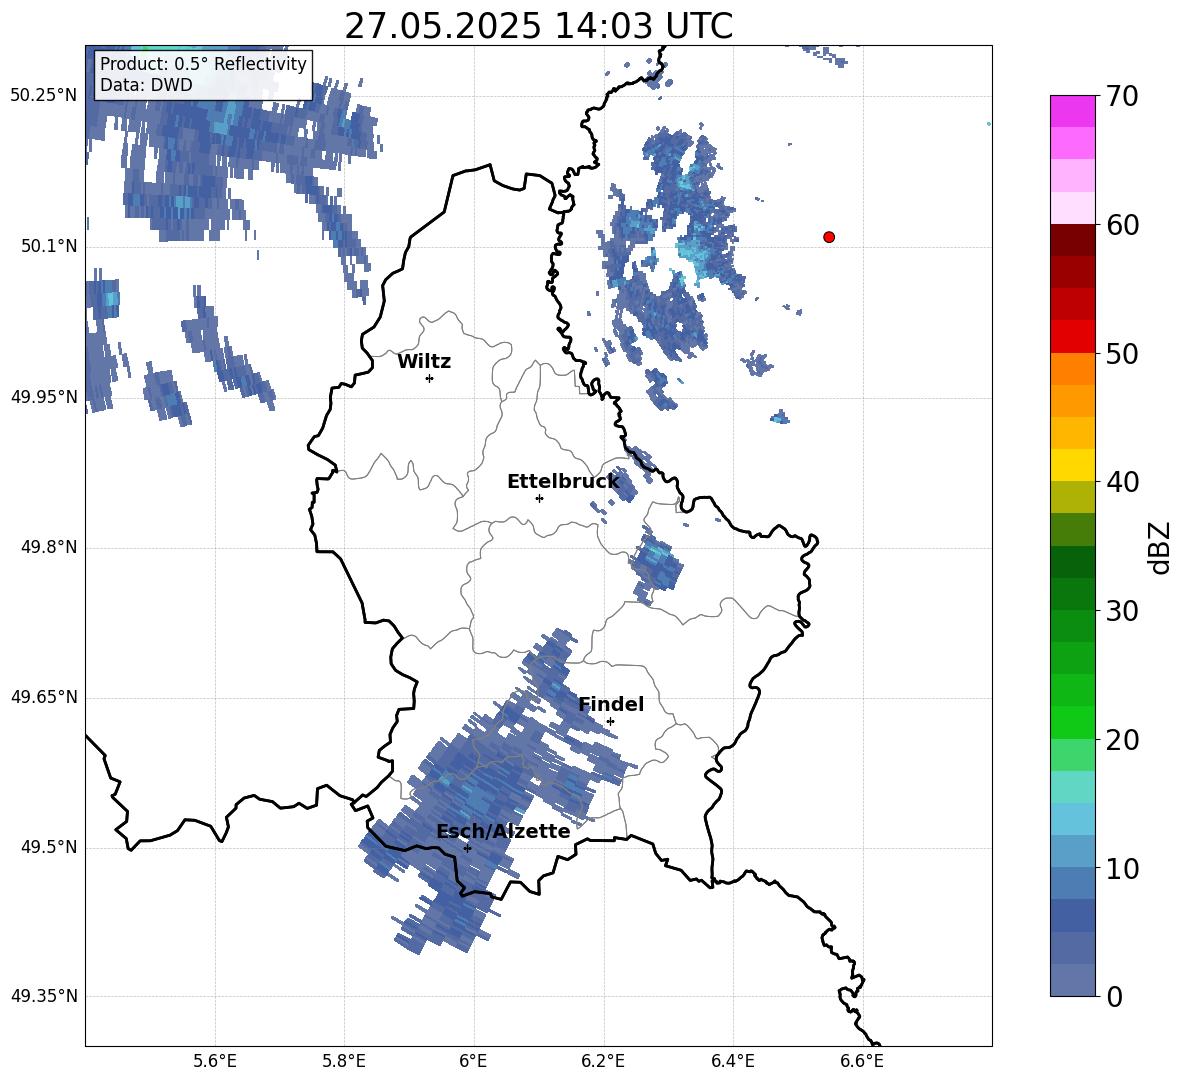Click the Ettelbruck station cross marker
1184x1081 pixels.
click(539, 498)
